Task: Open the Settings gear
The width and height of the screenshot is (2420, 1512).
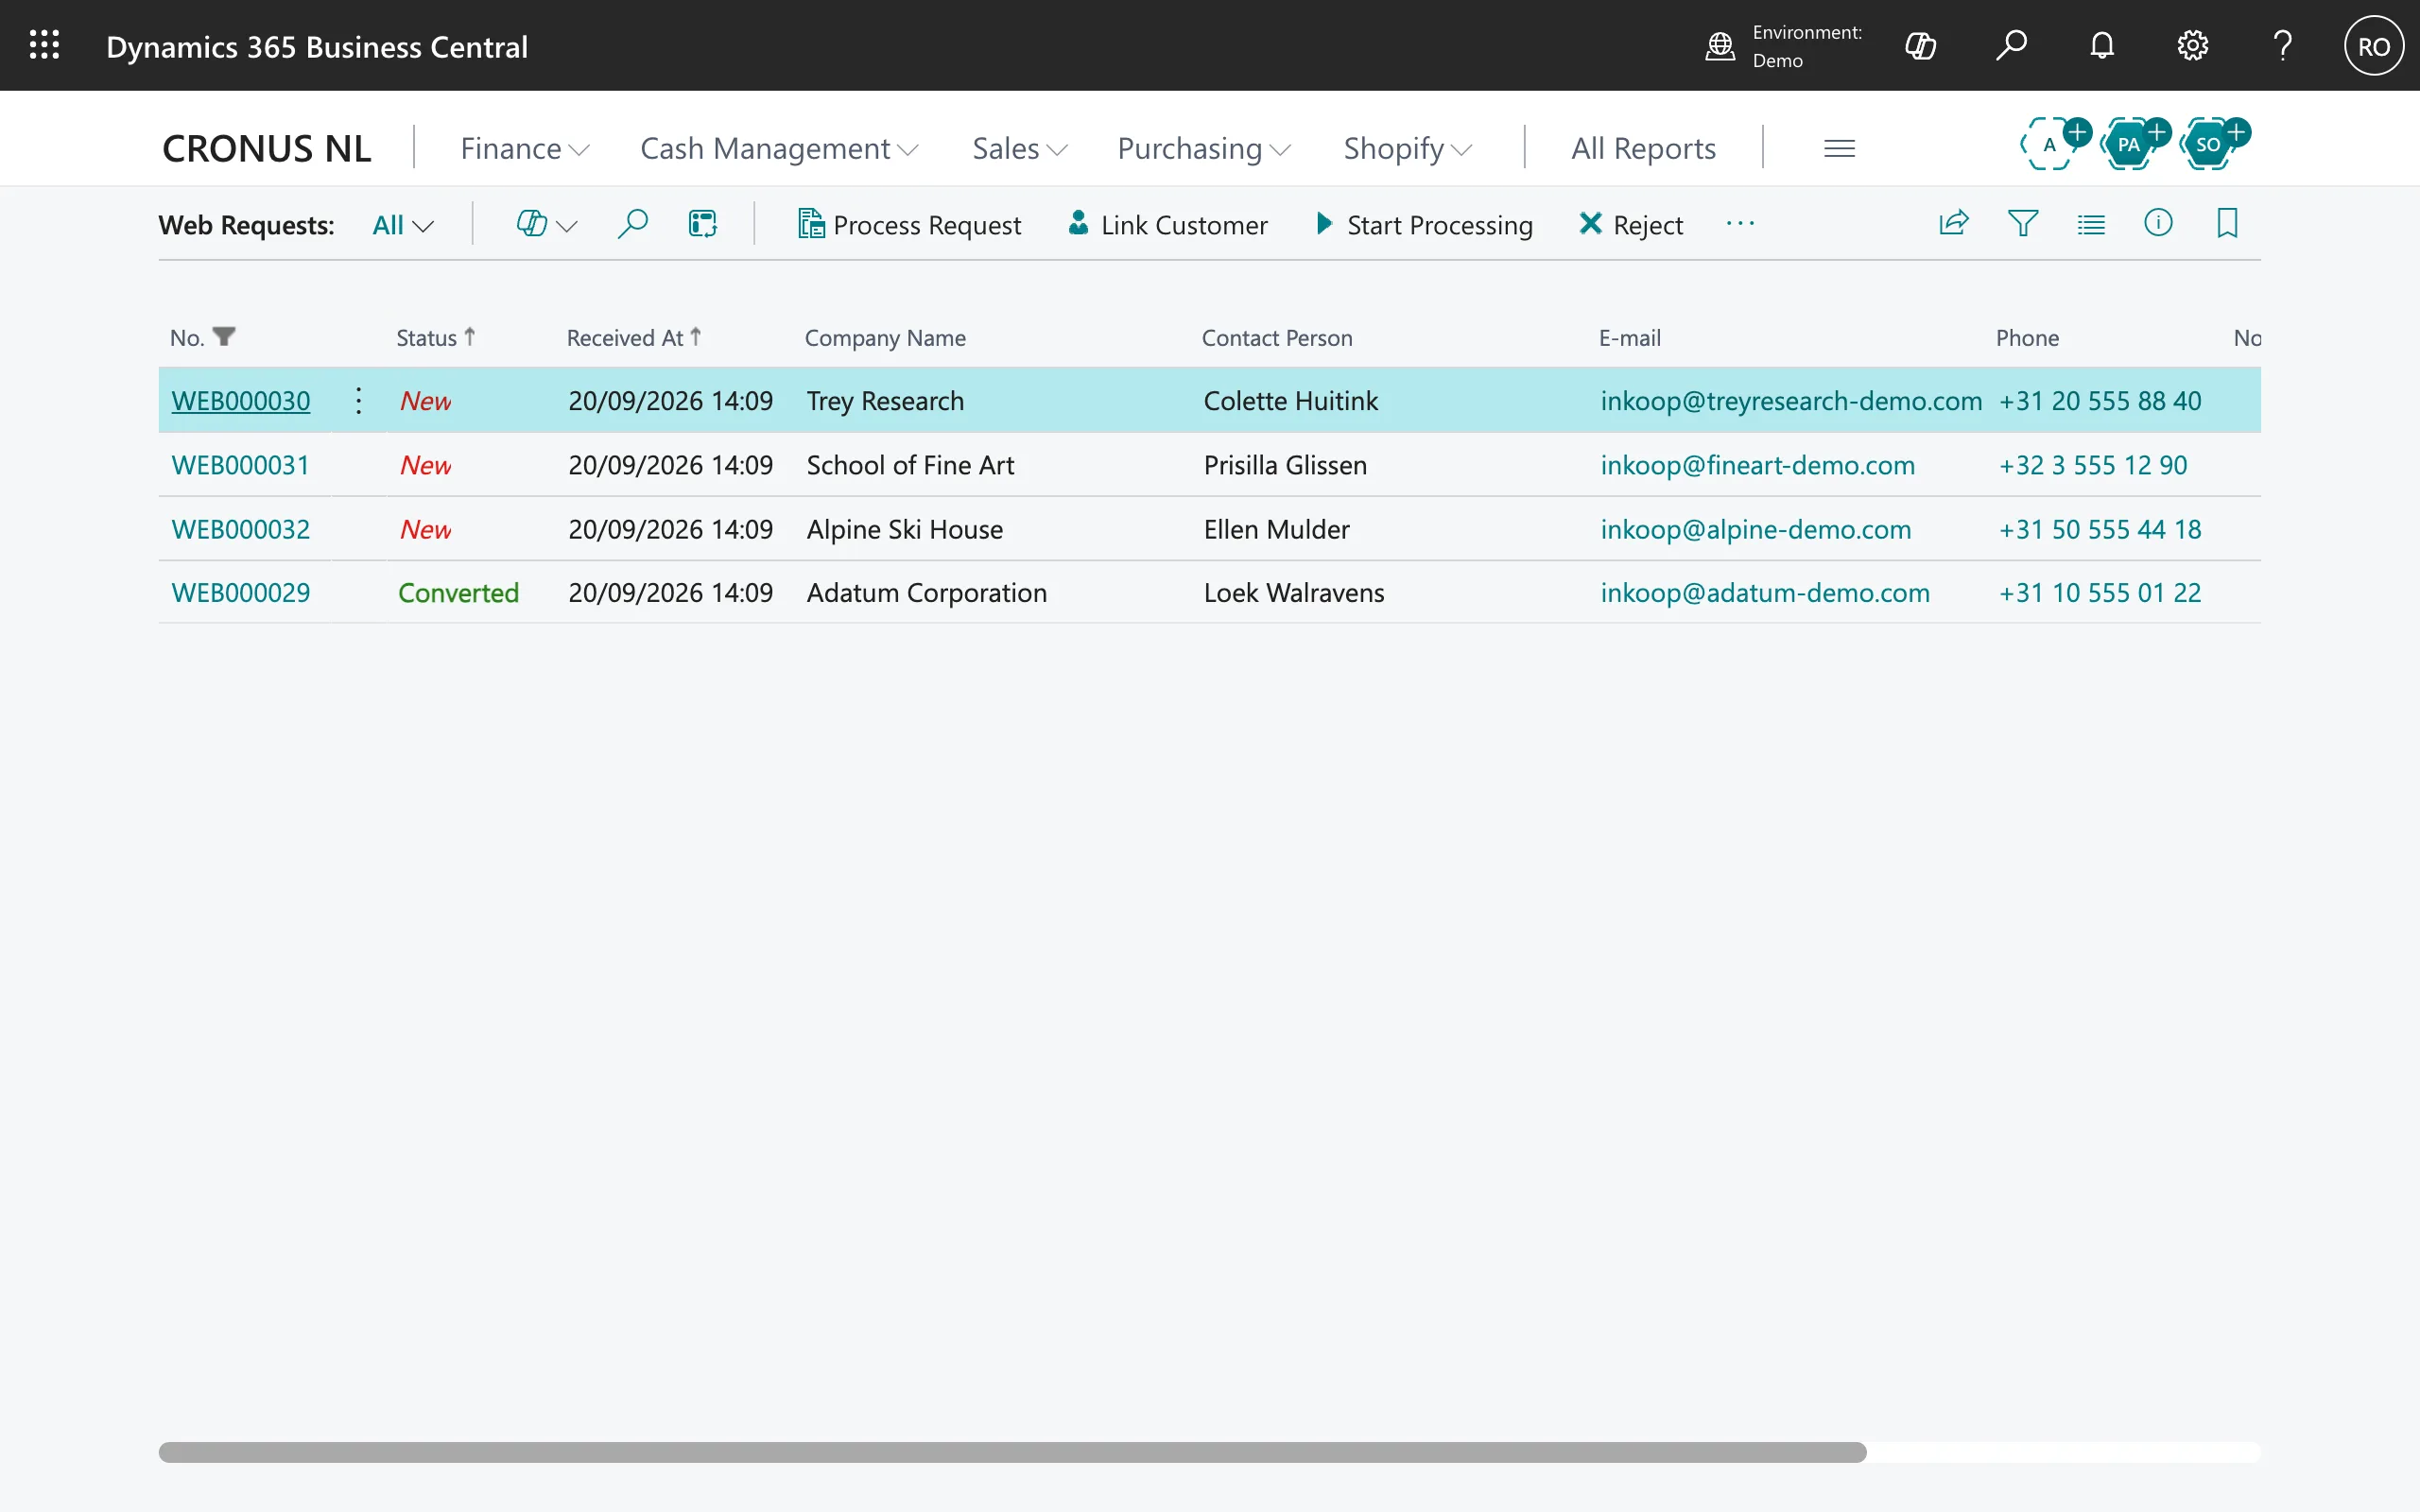Action: coord(2193,46)
